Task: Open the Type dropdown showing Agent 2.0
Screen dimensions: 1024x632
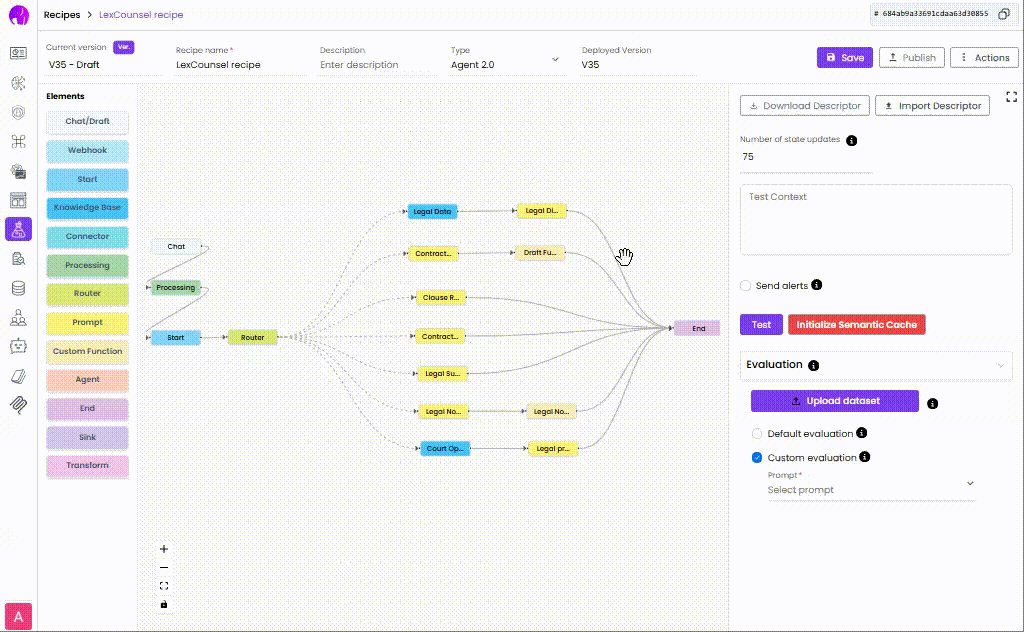Action: tap(505, 64)
